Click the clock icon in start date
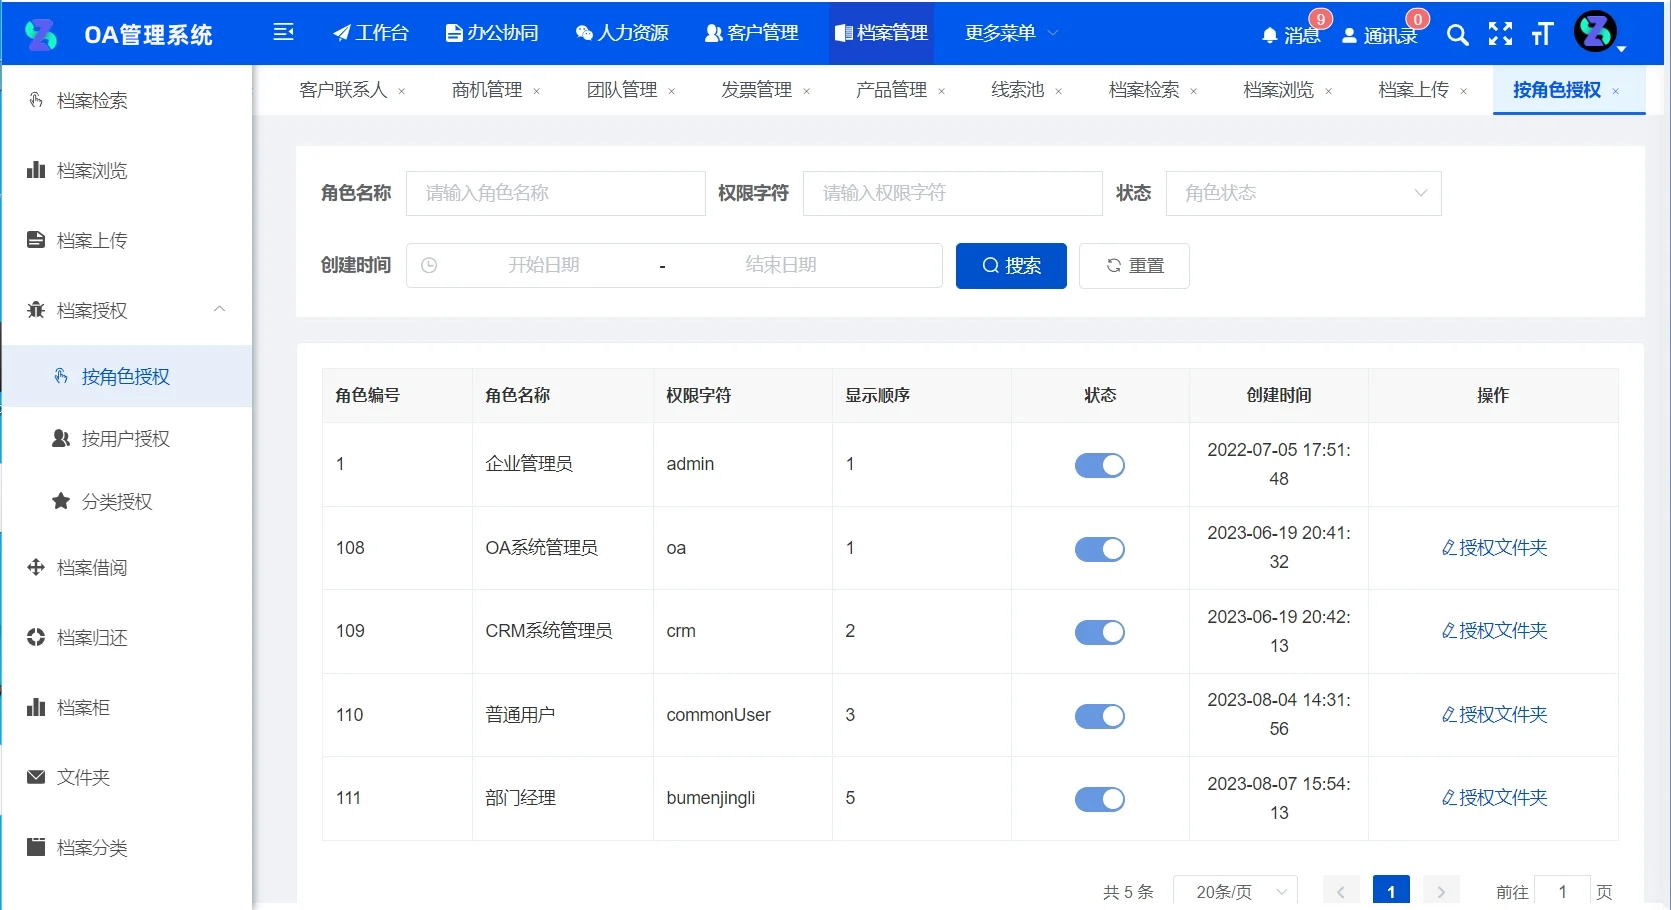The width and height of the screenshot is (1671, 910). 430,265
